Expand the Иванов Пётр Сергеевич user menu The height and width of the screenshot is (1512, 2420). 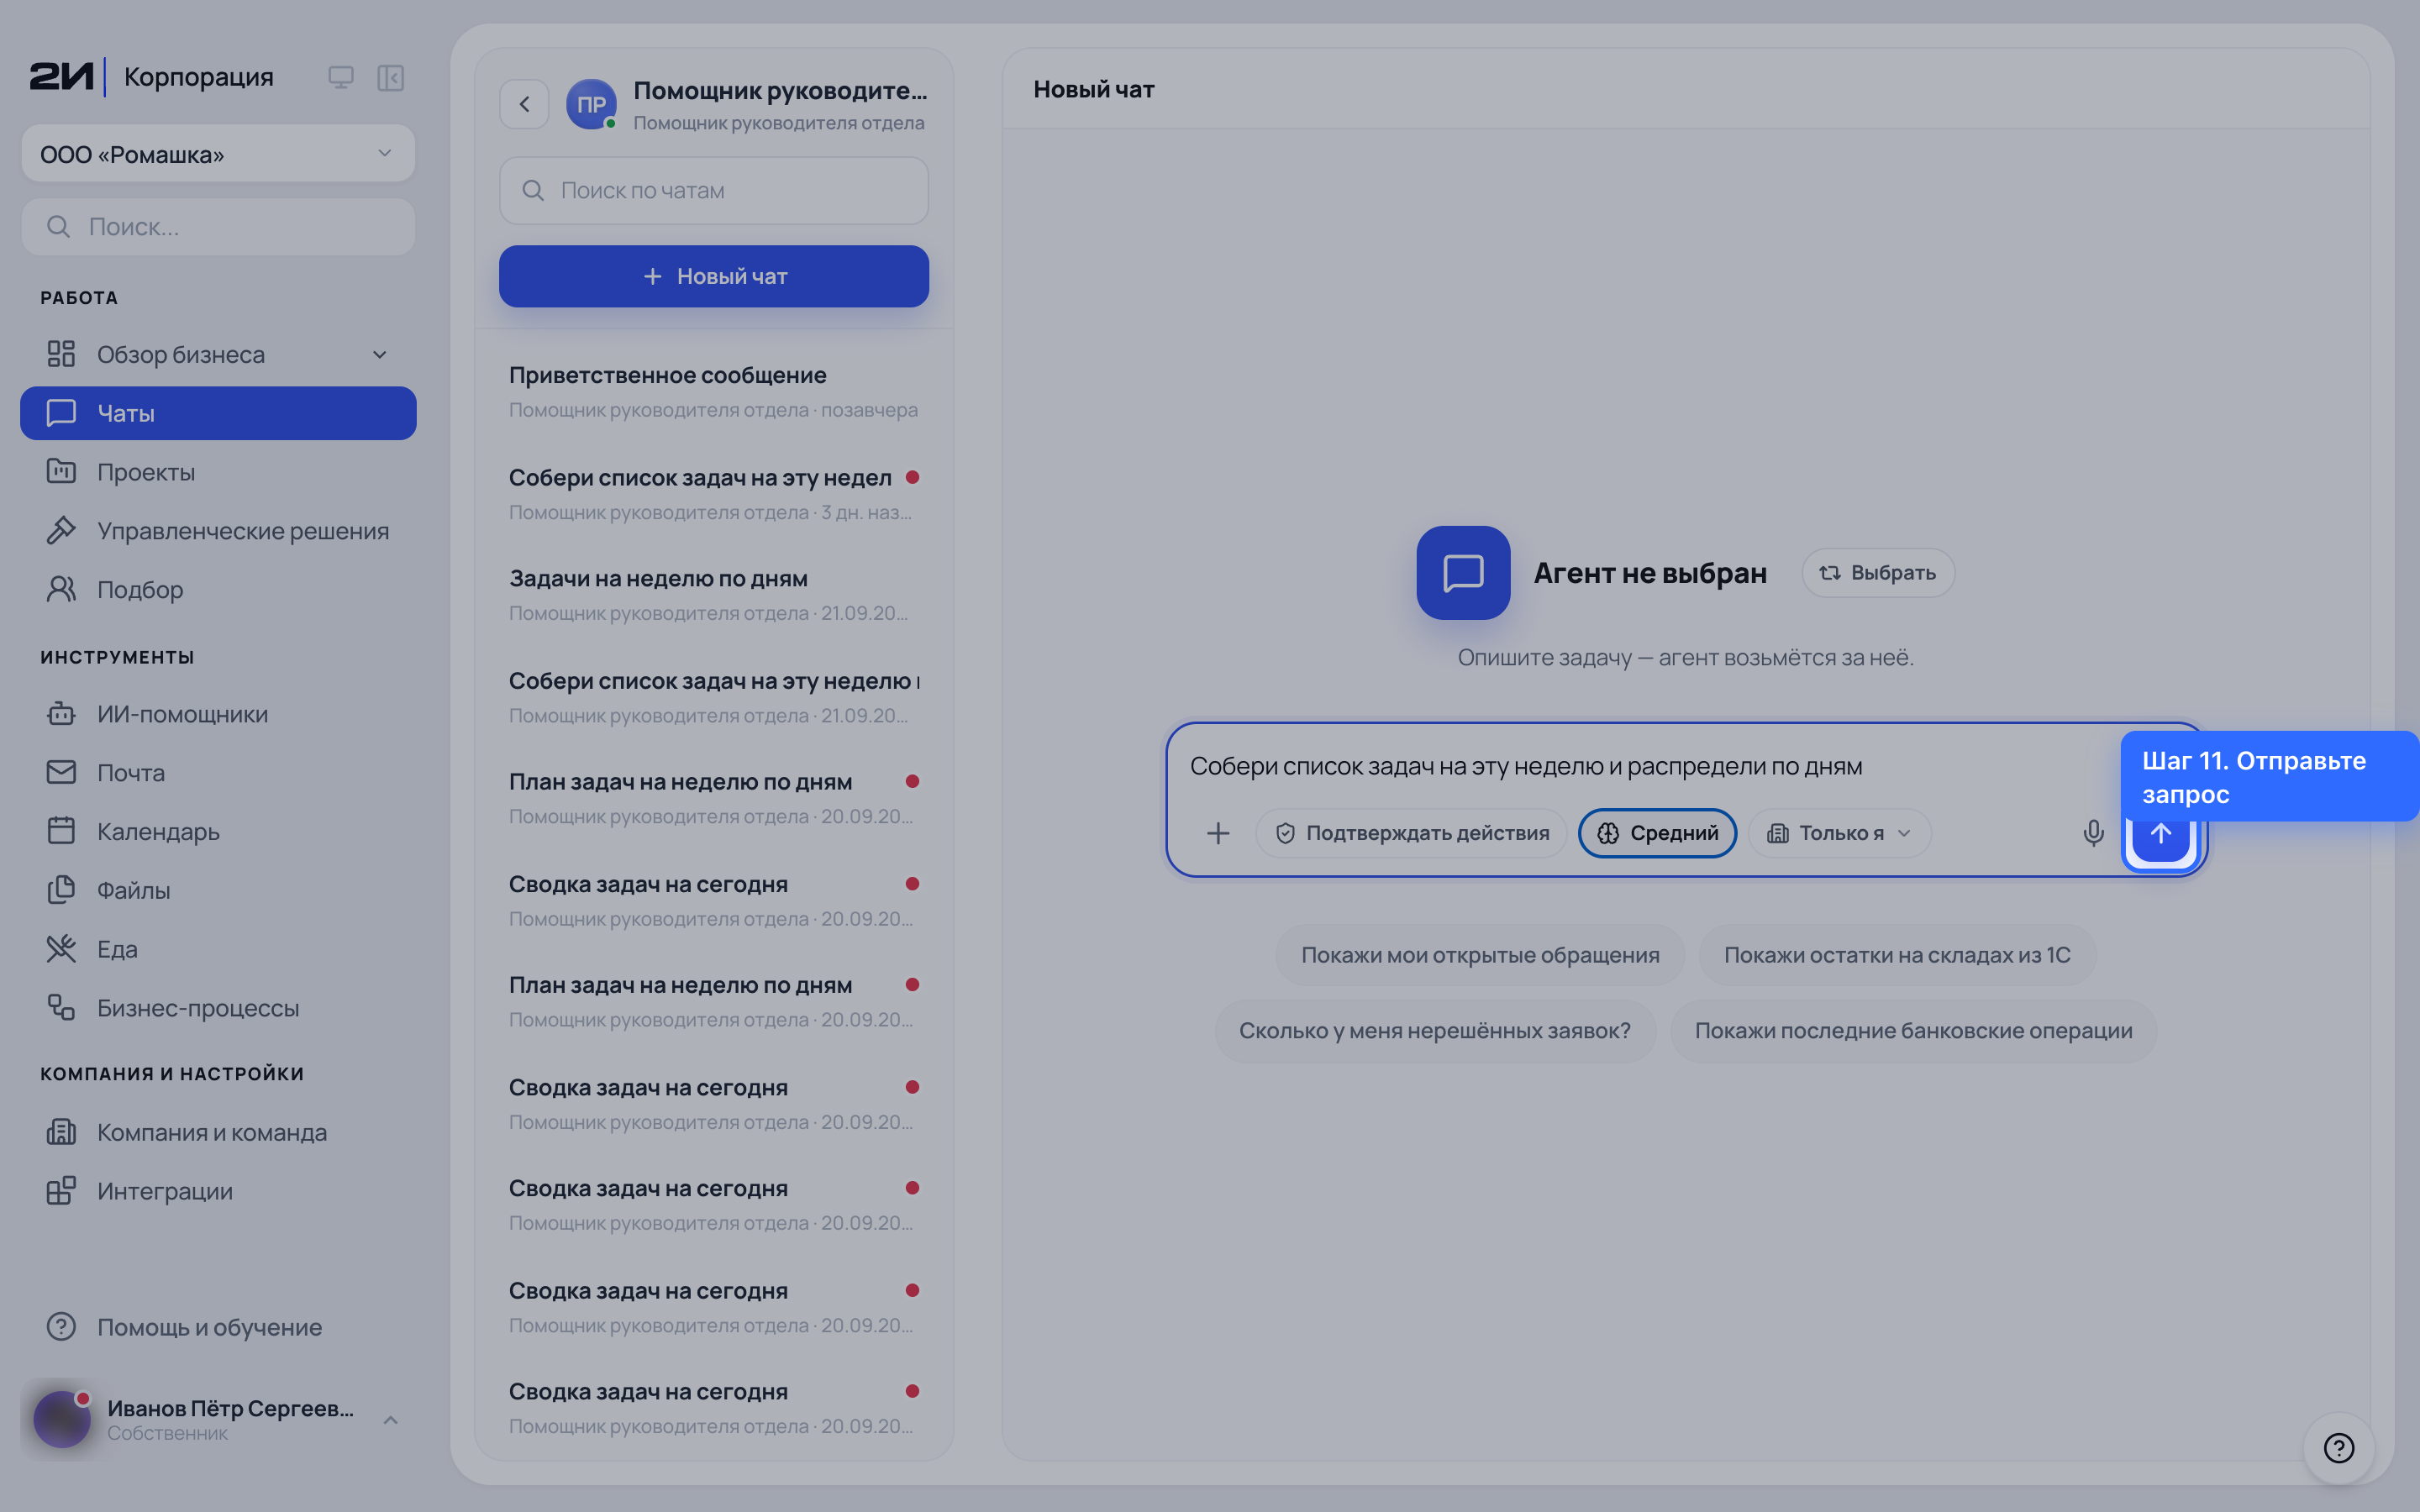pyautogui.click(x=218, y=1419)
